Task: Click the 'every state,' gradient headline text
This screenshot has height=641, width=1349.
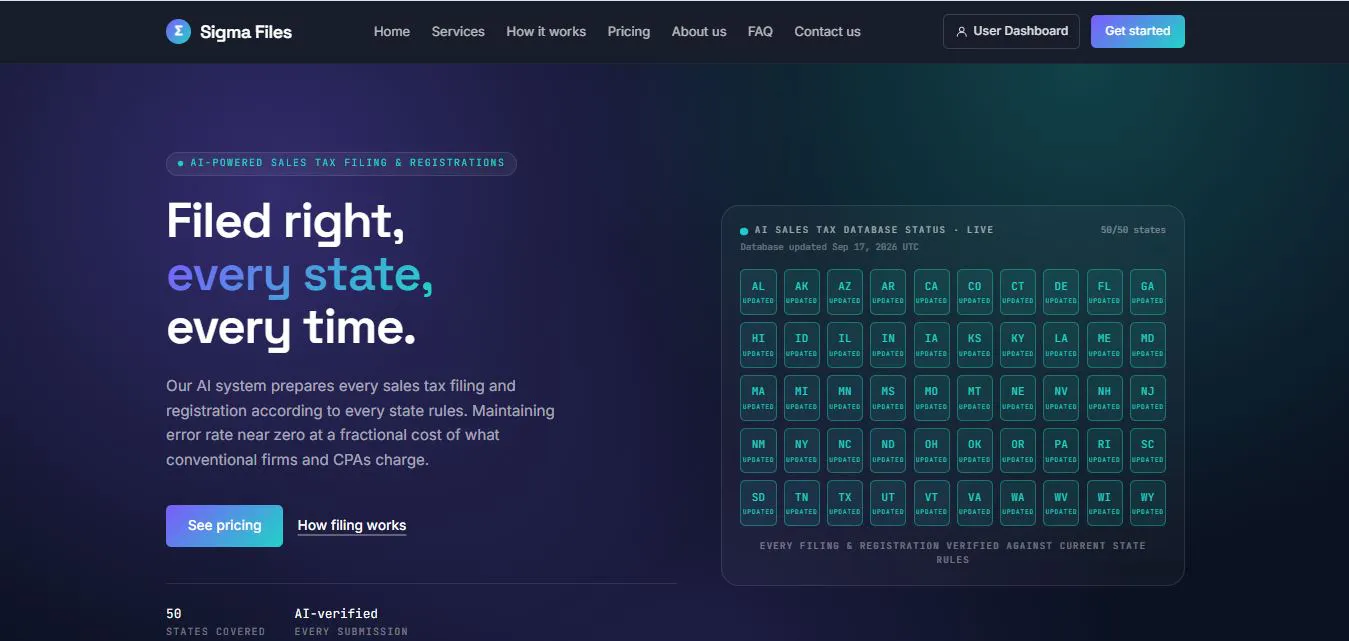Action: tap(300, 275)
